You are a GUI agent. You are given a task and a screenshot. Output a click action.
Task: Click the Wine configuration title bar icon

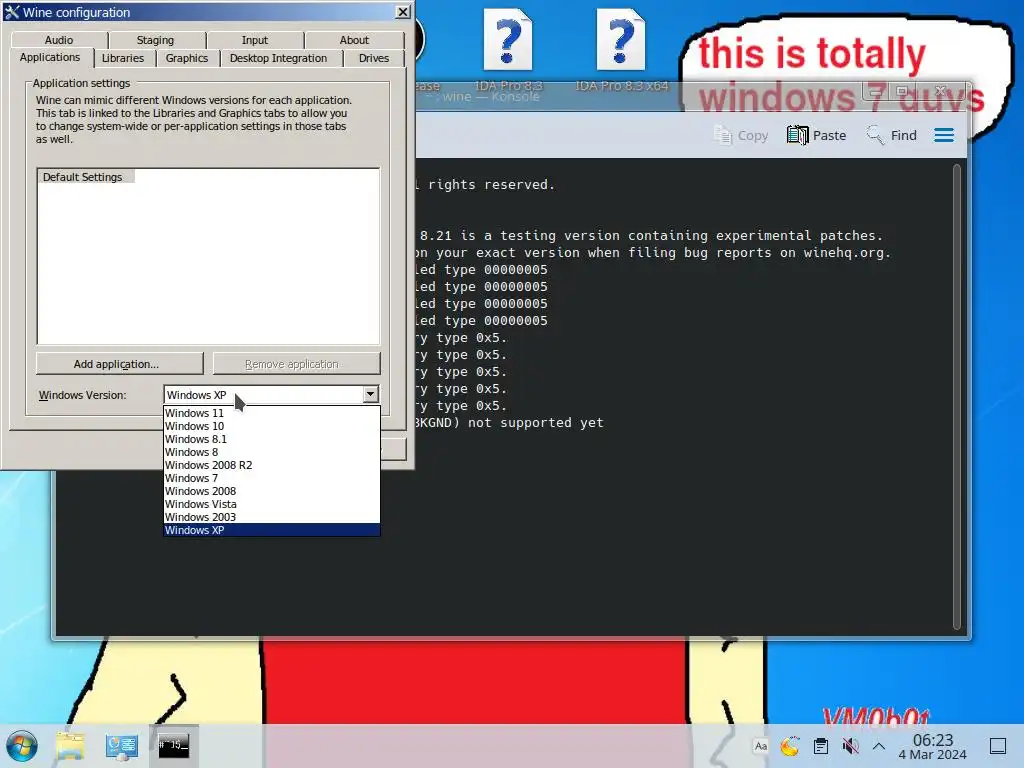click(x=12, y=12)
